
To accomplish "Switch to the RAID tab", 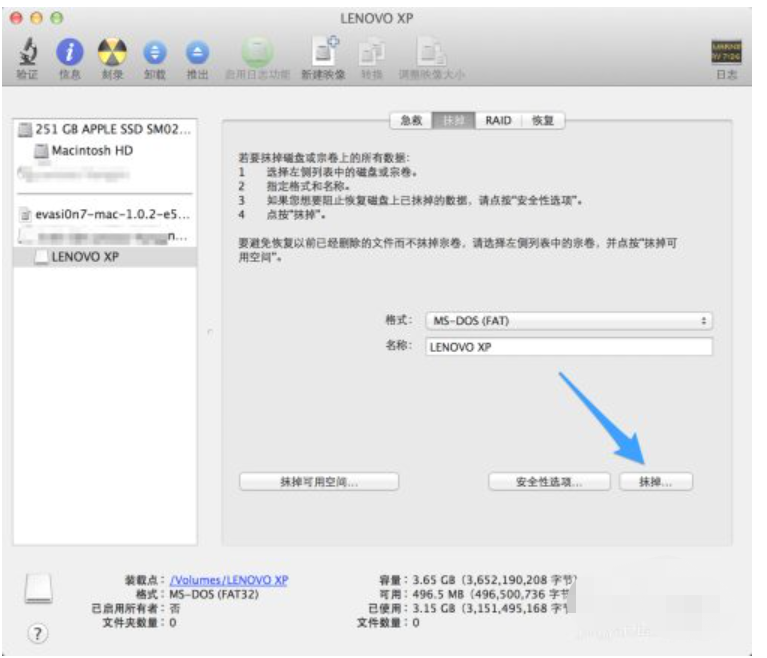I will tap(498, 121).
